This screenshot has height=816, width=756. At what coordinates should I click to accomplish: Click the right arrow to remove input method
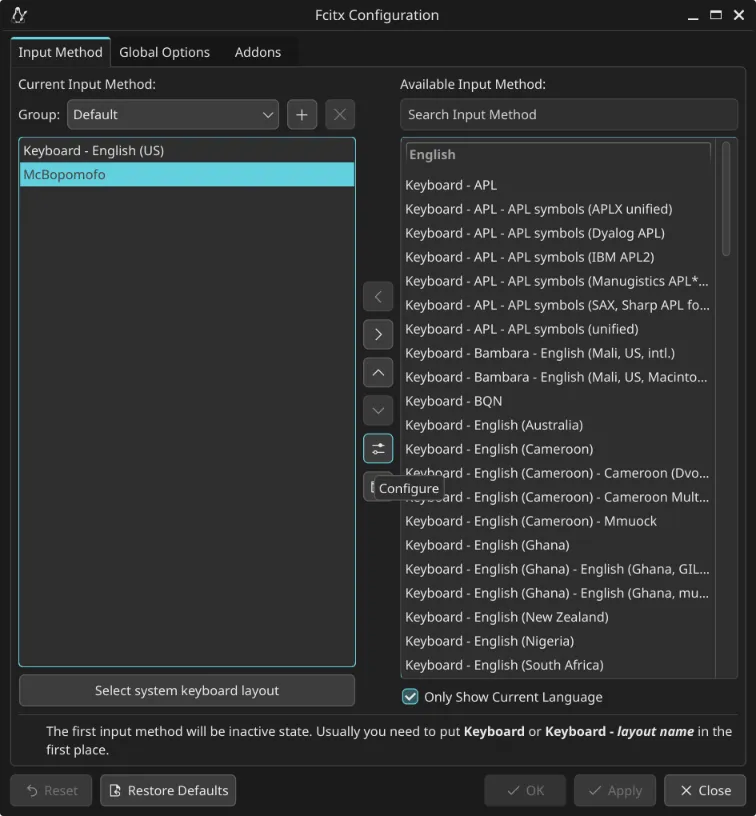coord(378,335)
